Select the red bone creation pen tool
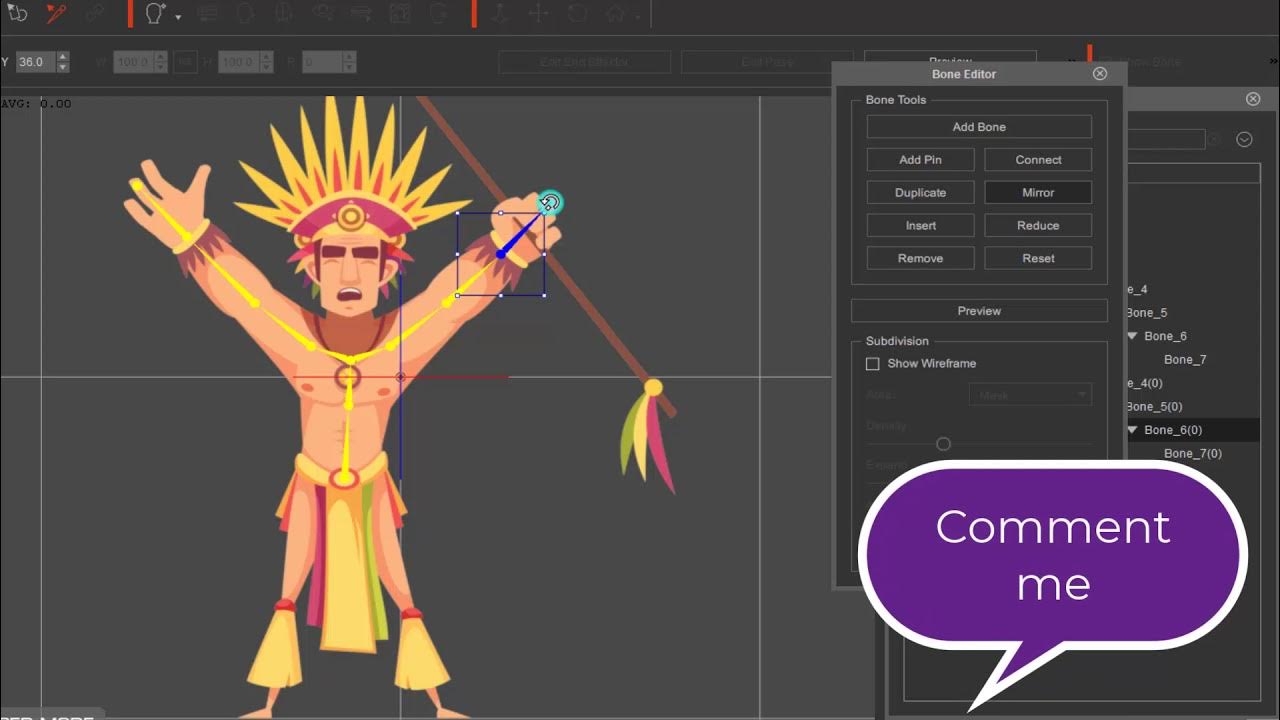This screenshot has width=1280, height=720. point(56,13)
